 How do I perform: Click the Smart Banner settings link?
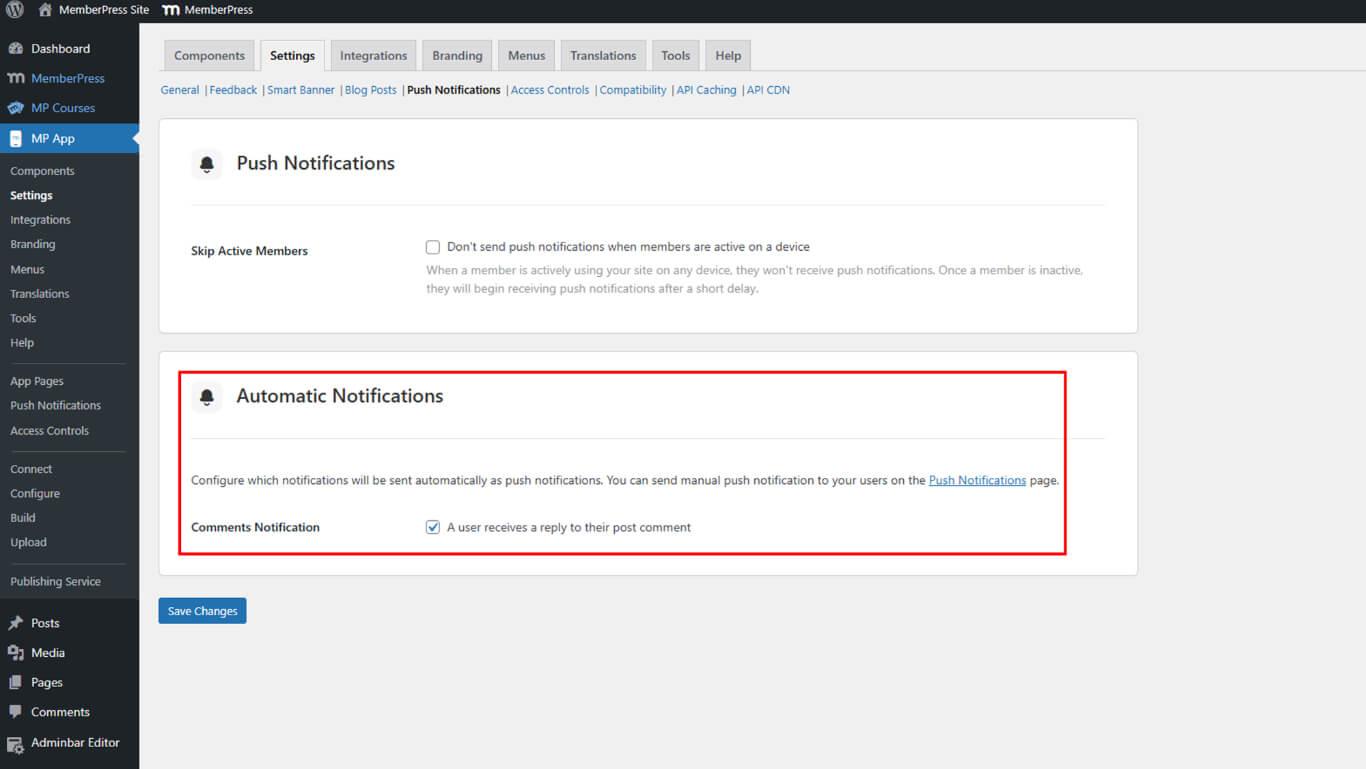(x=301, y=90)
